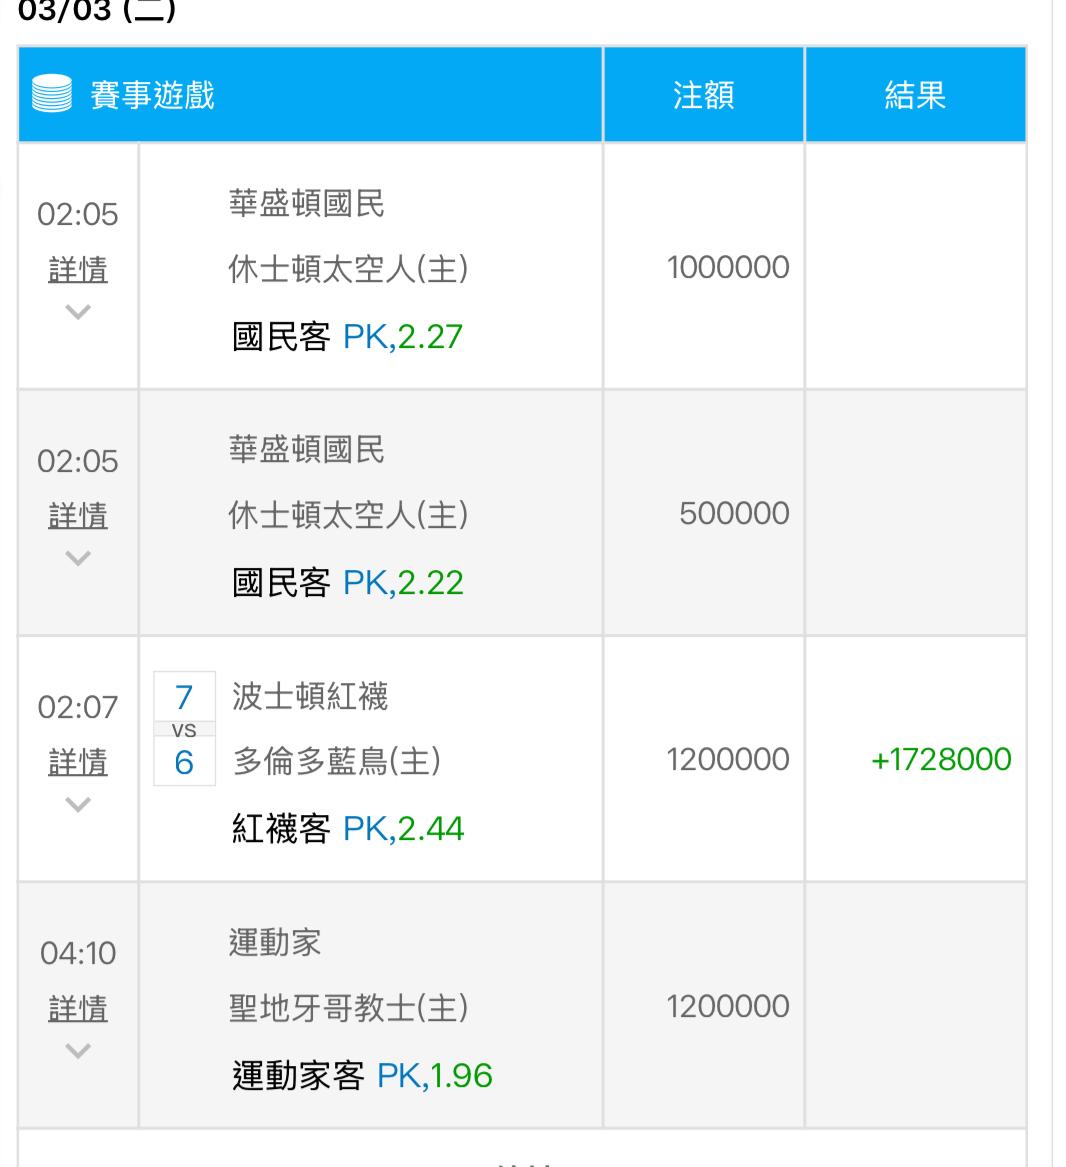The width and height of the screenshot is (1066, 1167).
Task: Click the coin stack icon beside 賽事遊戲
Action: coord(51,96)
